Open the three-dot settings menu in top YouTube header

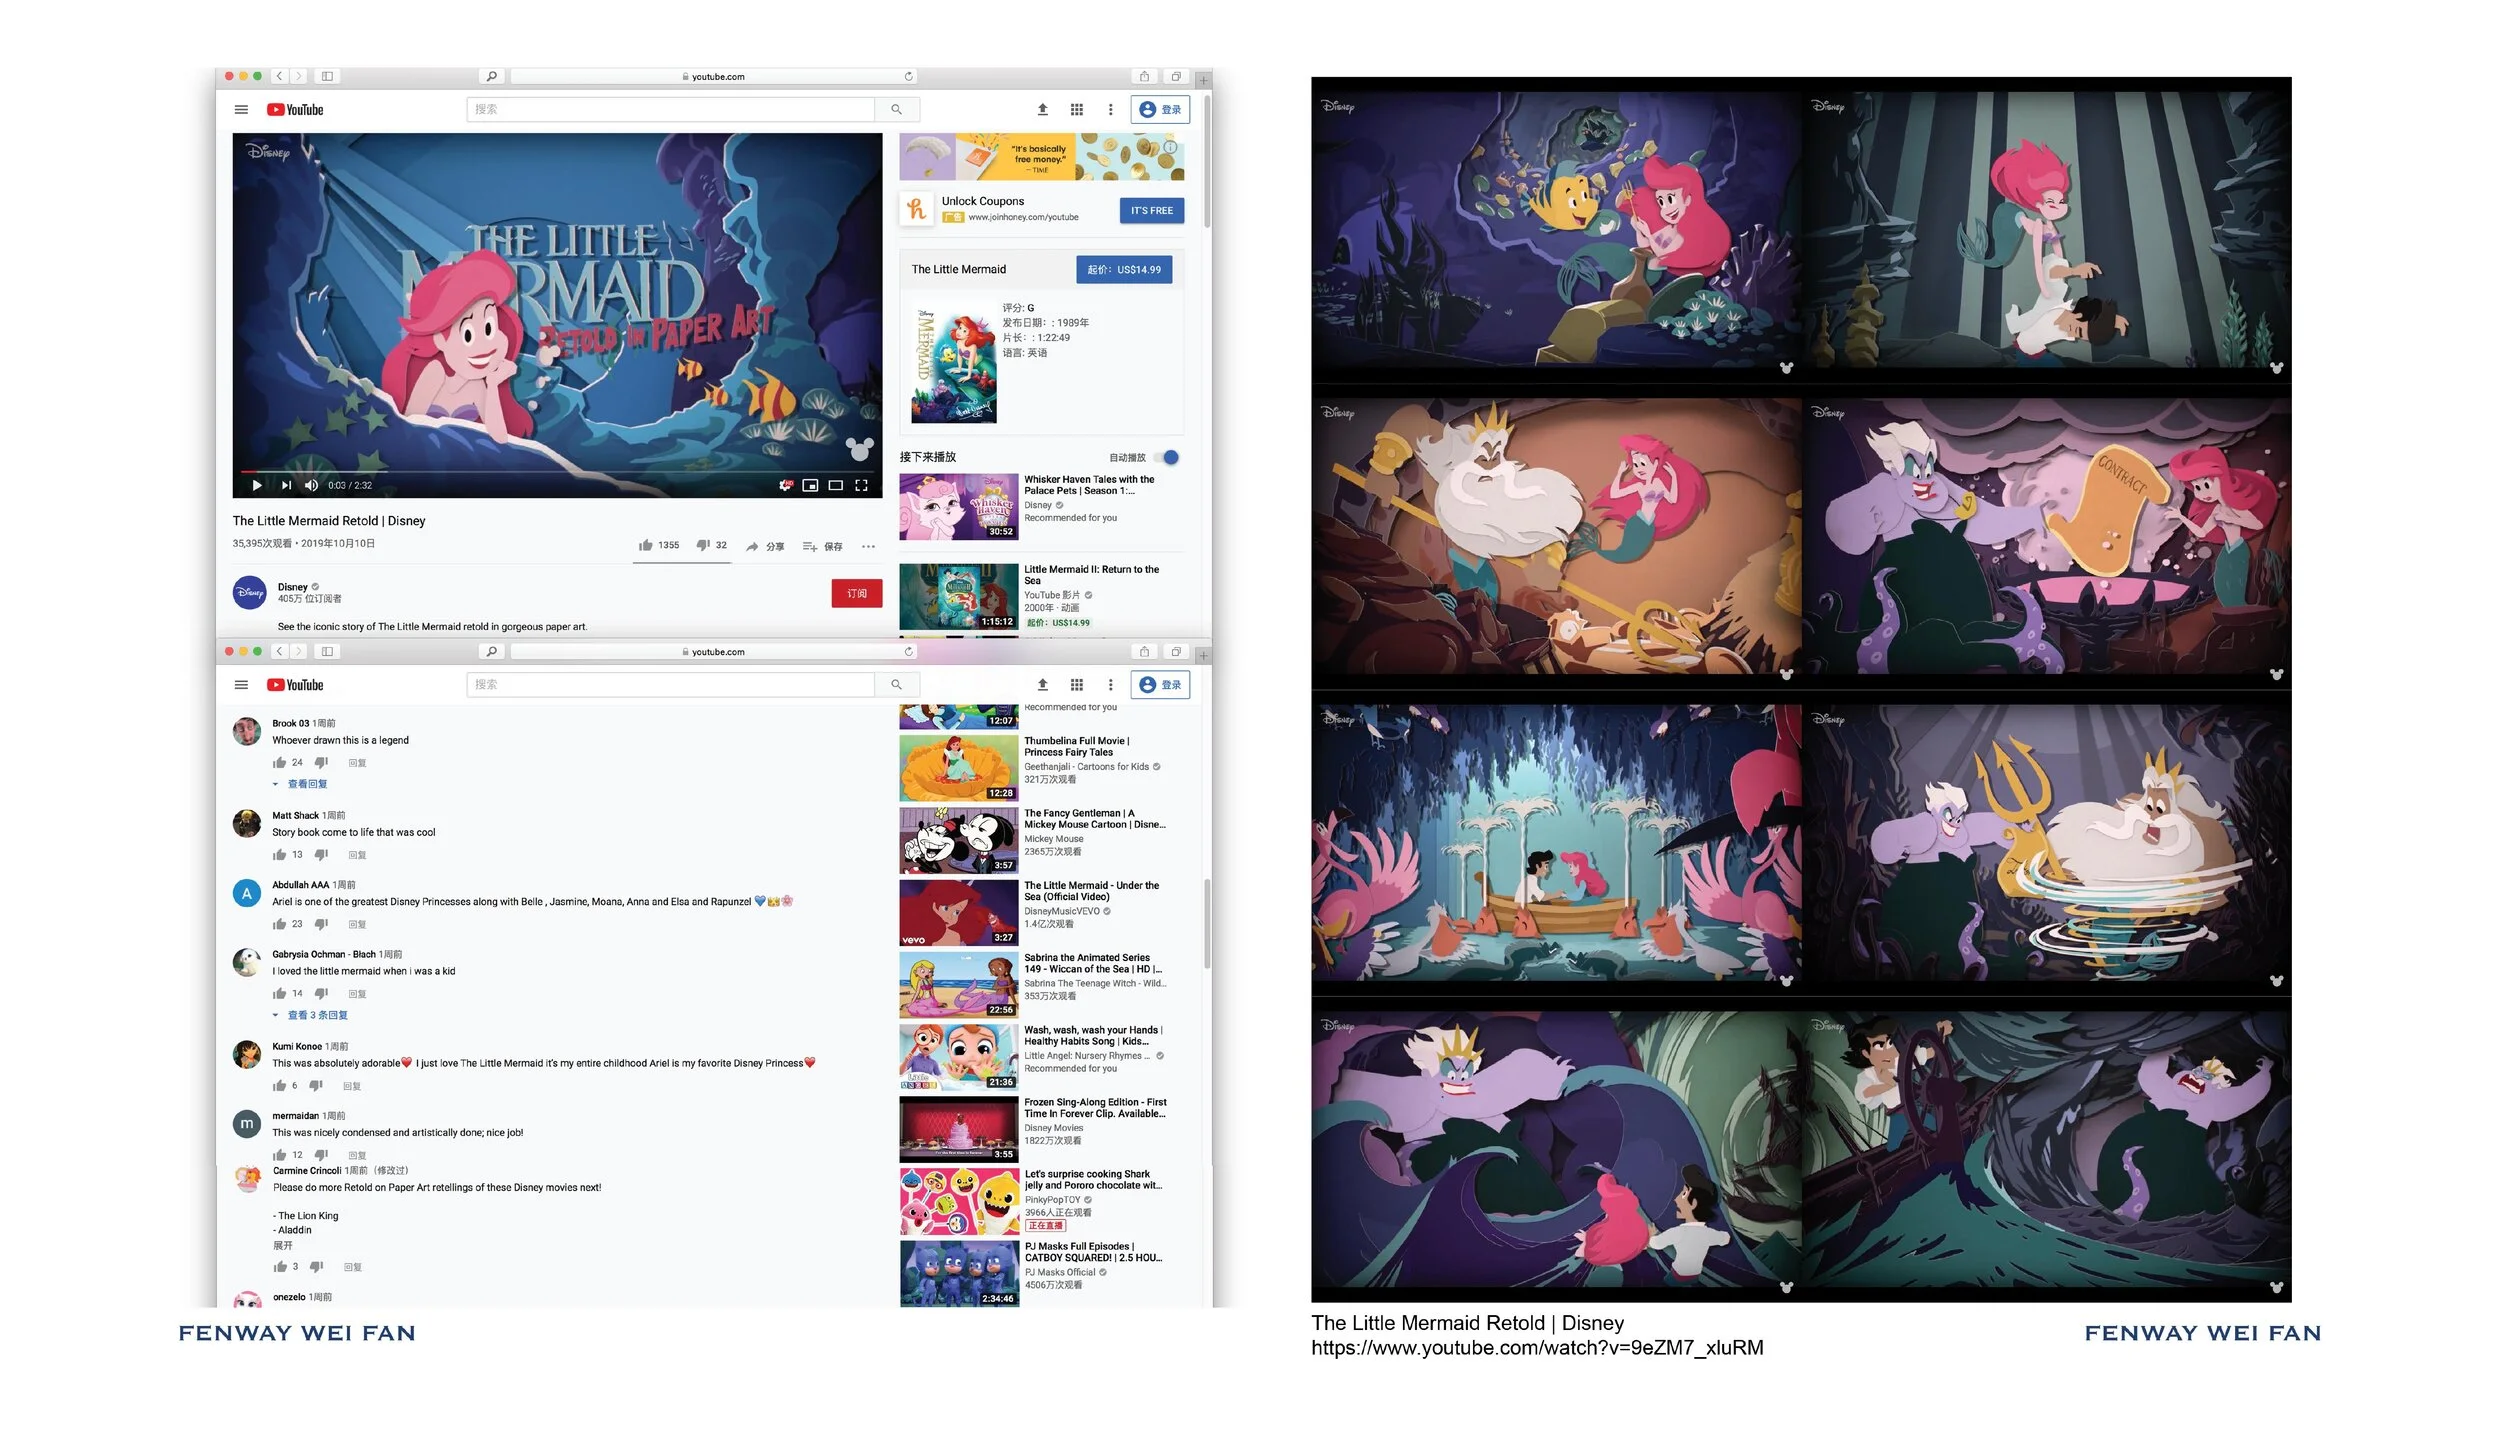tap(1110, 110)
